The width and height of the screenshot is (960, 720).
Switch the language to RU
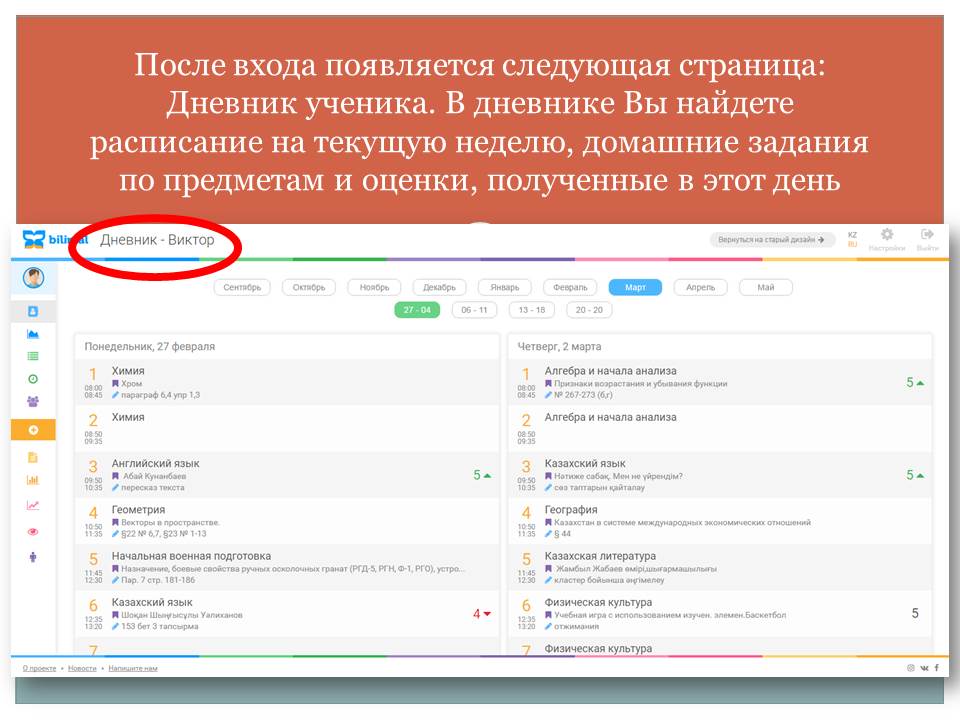tap(853, 245)
